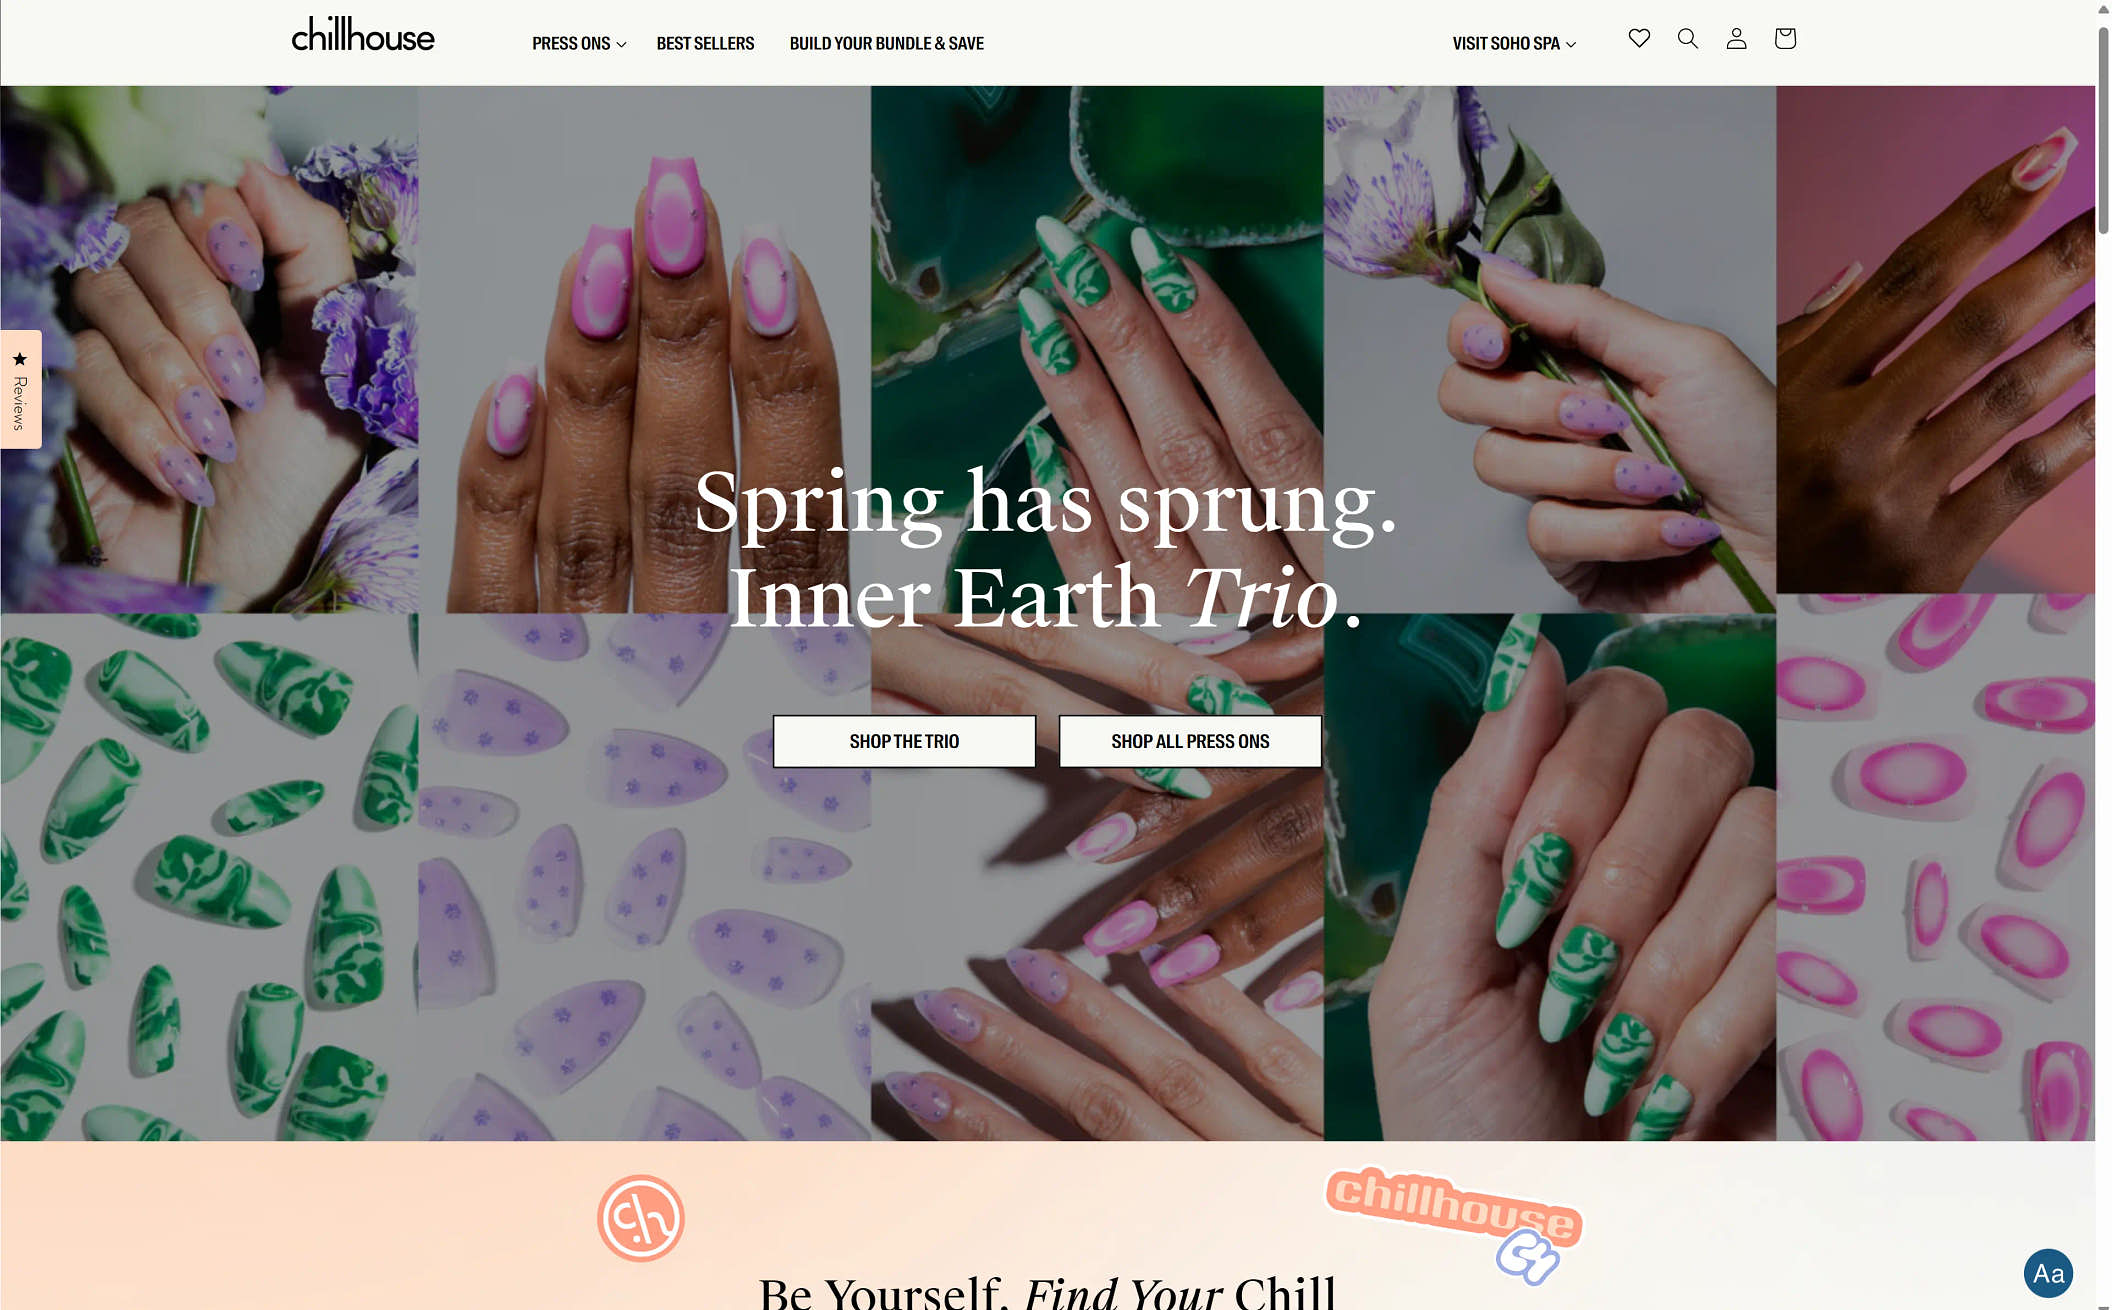This screenshot has width=2112, height=1310.
Task: Click the round ch logo badge
Action: tap(641, 1218)
